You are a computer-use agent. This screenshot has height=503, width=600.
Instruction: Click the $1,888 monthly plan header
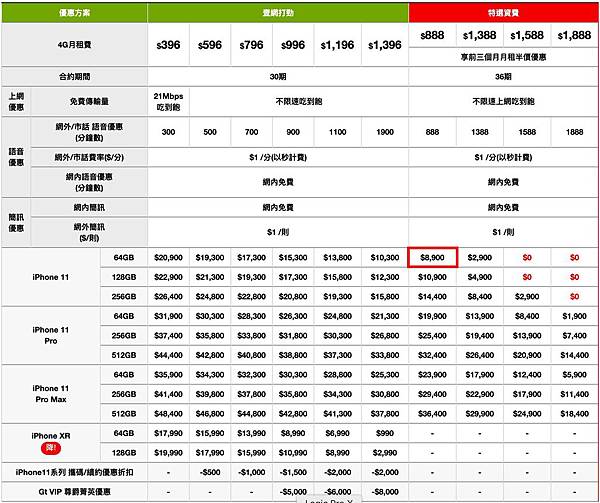574,36
